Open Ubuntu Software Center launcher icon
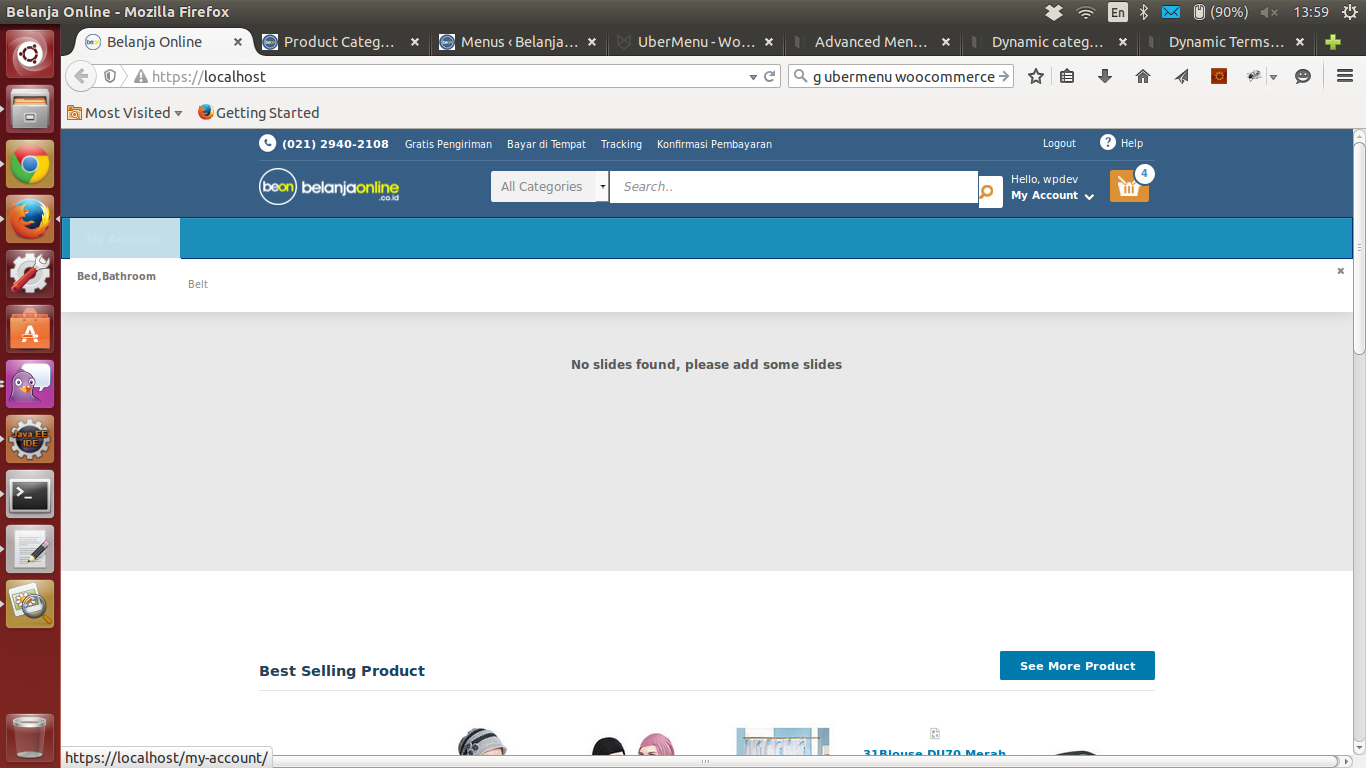Image resolution: width=1366 pixels, height=768 pixels. 30,328
